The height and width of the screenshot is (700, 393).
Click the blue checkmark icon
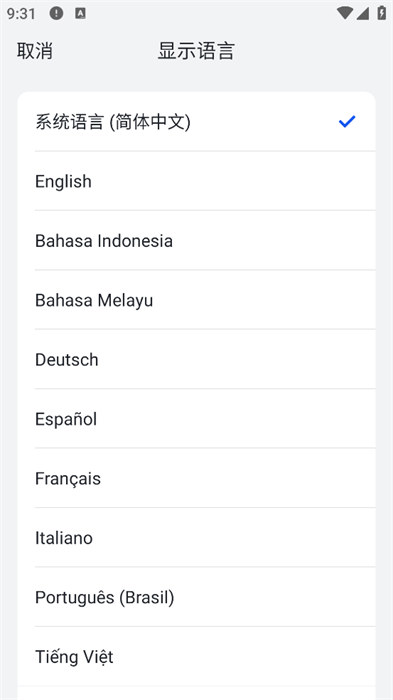tap(347, 121)
